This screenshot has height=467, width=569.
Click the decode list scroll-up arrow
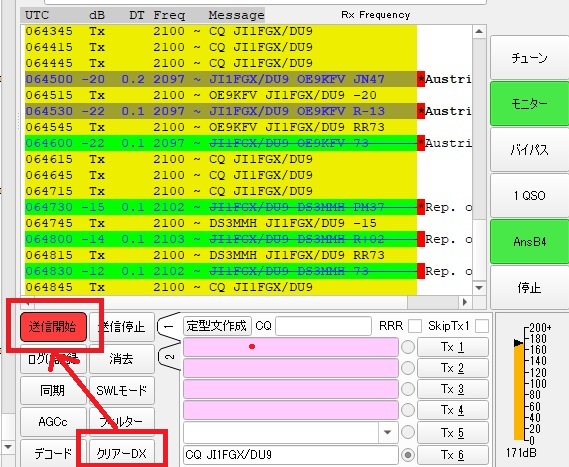[479, 31]
